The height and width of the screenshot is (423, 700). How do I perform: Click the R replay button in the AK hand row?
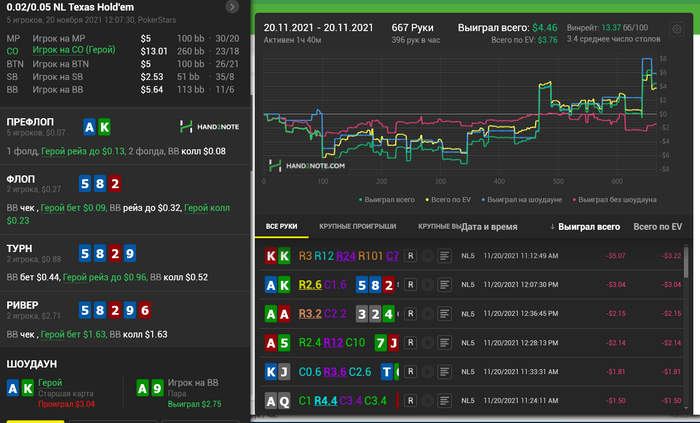click(410, 285)
